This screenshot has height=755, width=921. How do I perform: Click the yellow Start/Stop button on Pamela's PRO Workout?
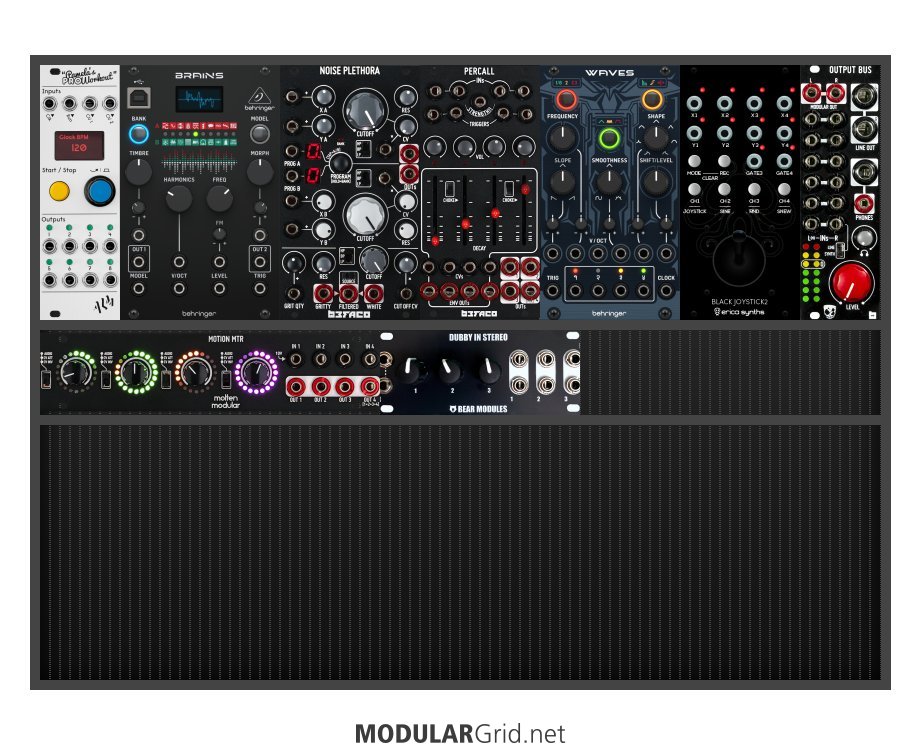click(x=59, y=191)
